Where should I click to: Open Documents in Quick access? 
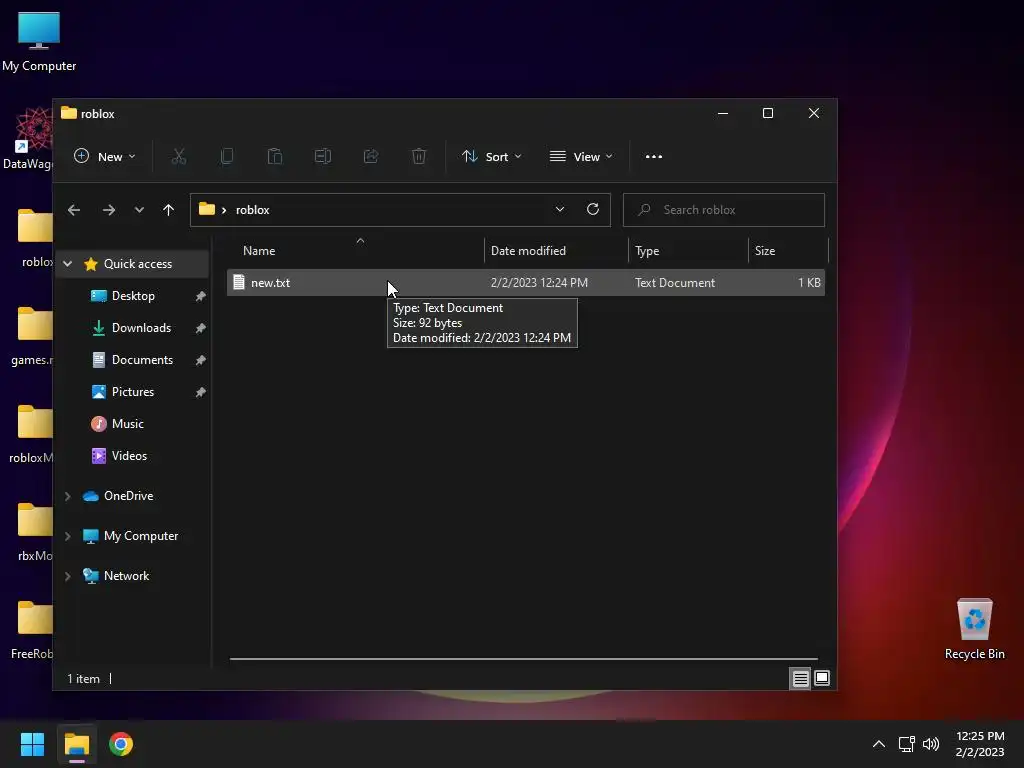(142, 360)
